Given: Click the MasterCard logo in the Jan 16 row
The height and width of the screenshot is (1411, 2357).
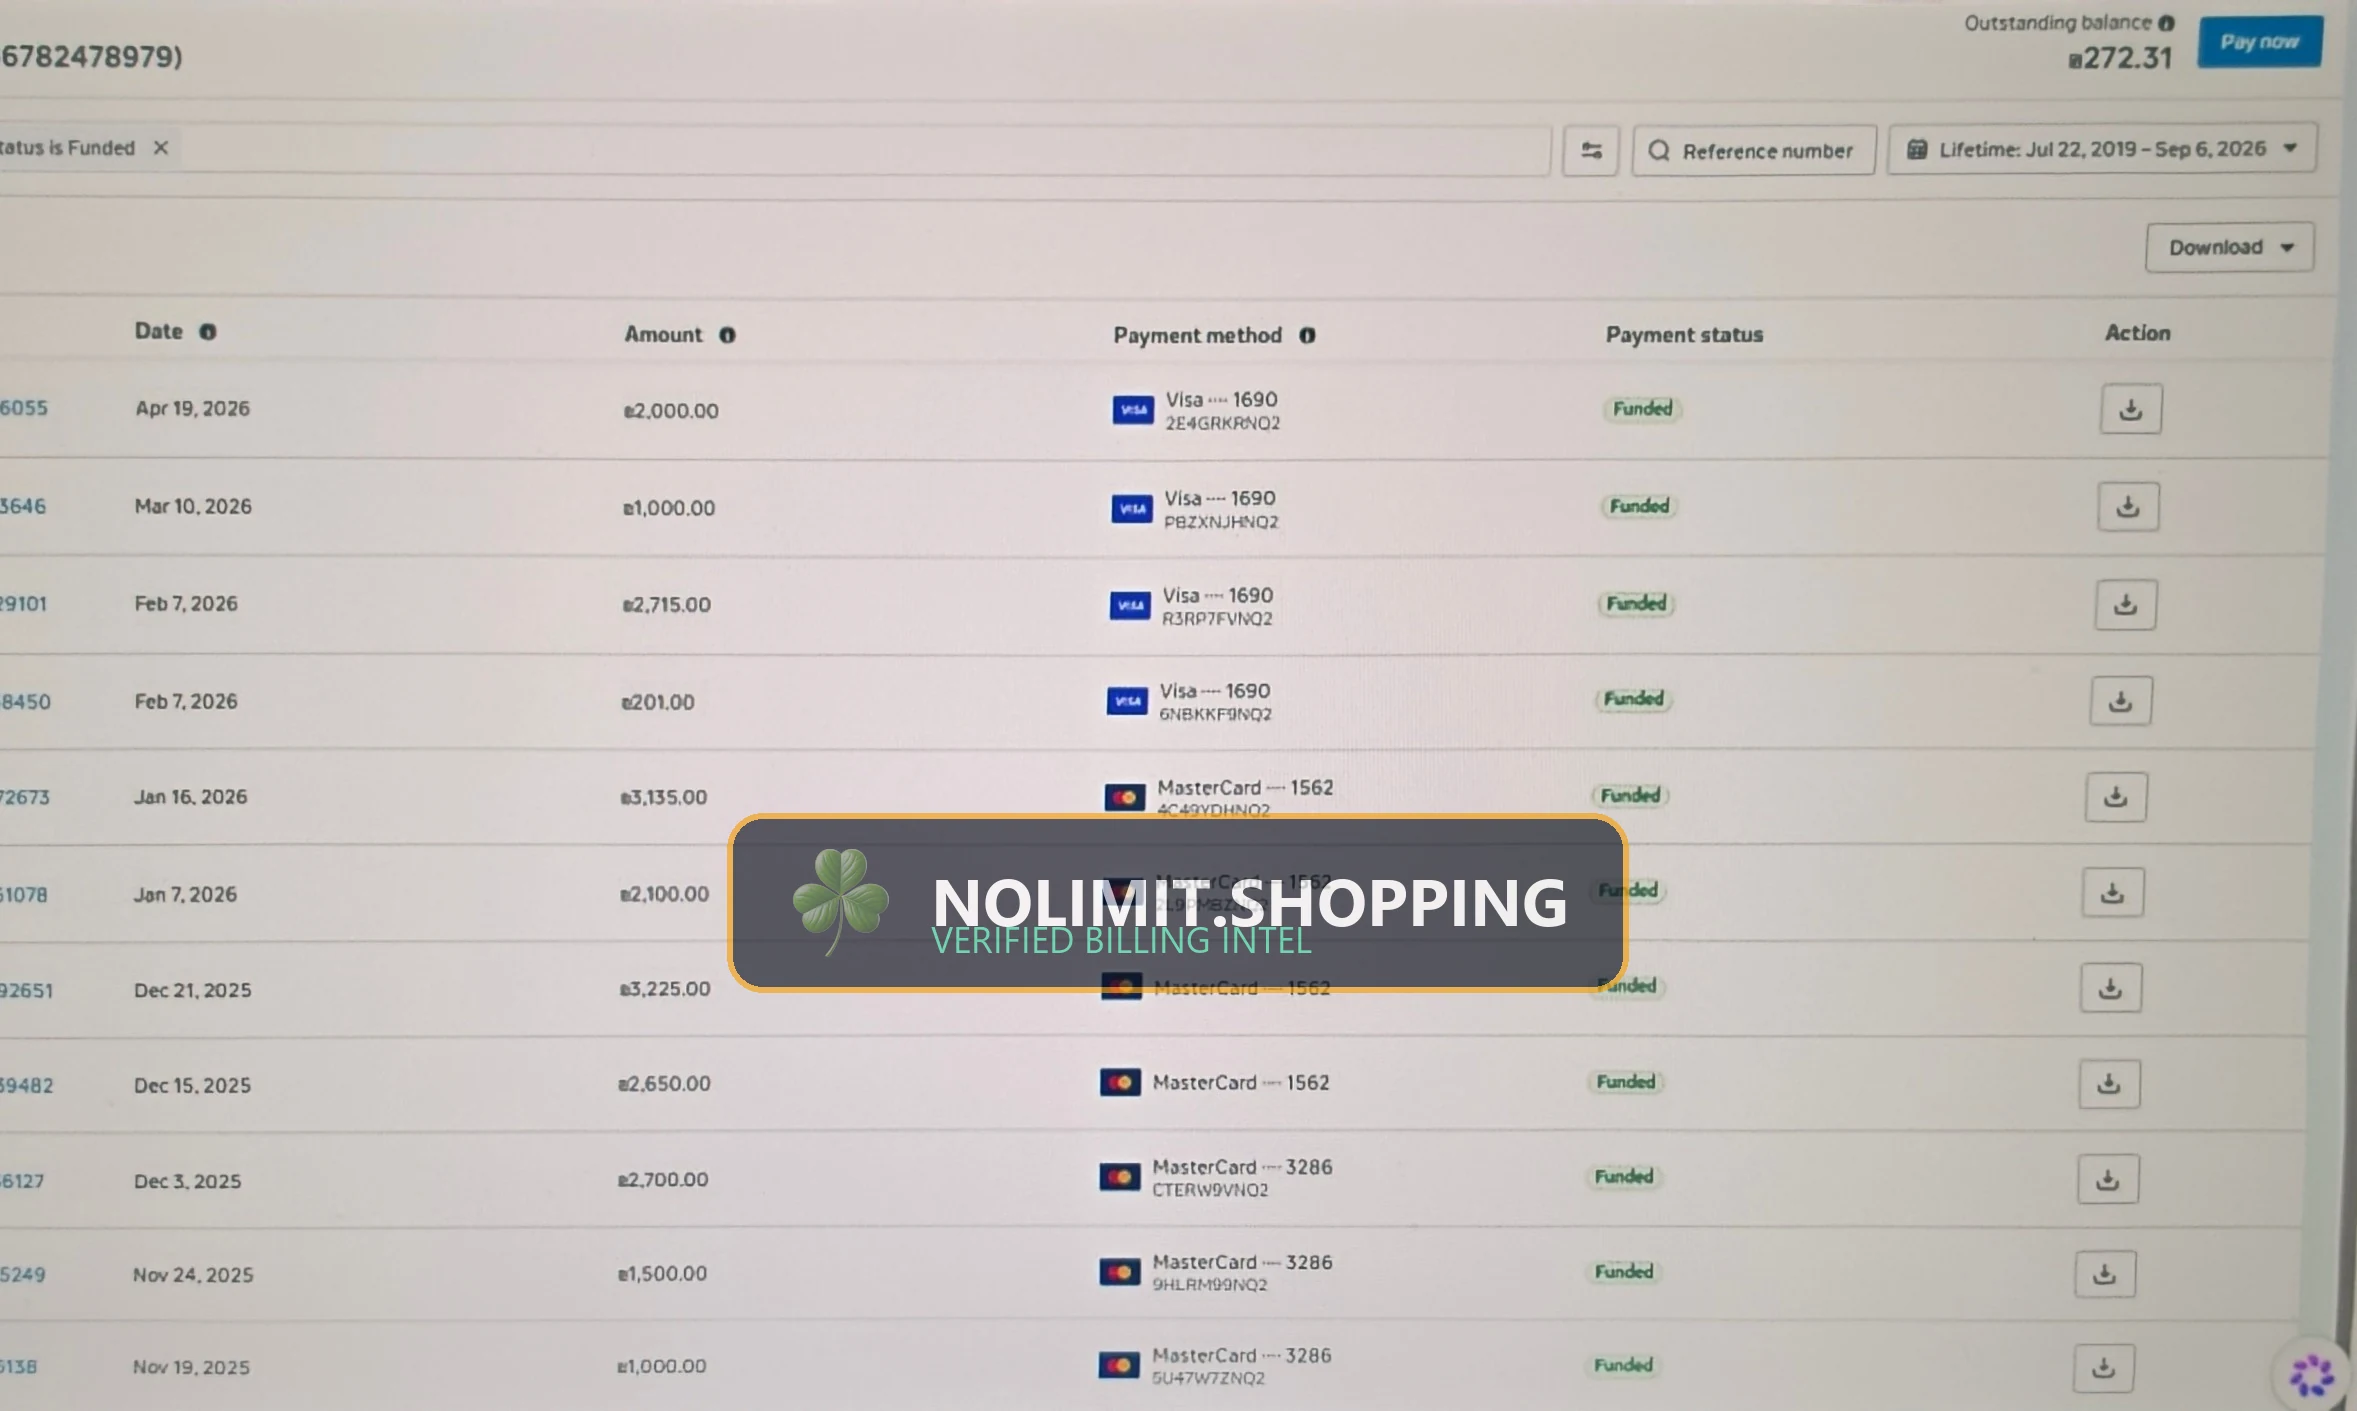Looking at the screenshot, I should (x=1125, y=798).
